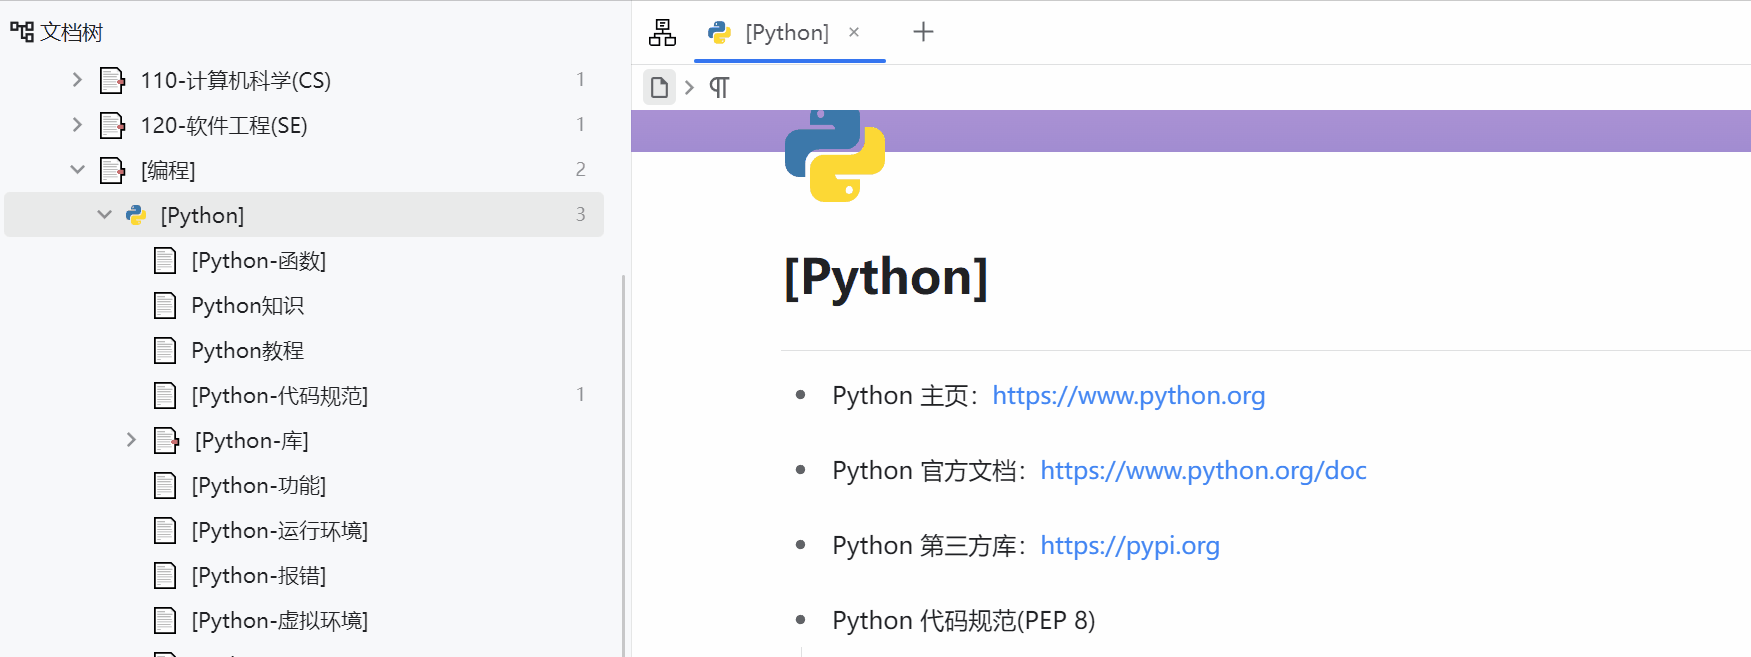Click file icon of [Python-库]
Viewport: 1751px width, 657px height.
point(167,441)
